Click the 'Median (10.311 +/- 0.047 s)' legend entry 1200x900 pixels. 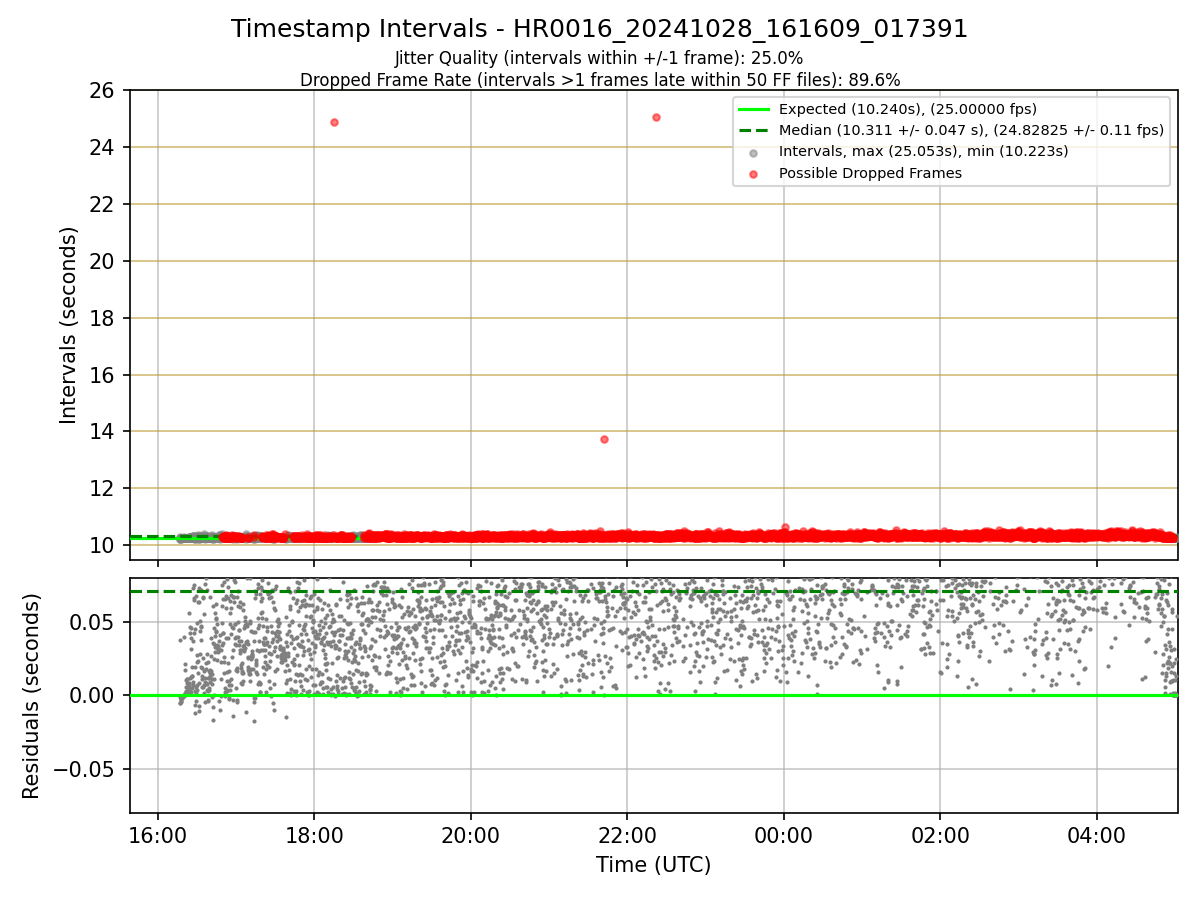pyautogui.click(x=971, y=130)
